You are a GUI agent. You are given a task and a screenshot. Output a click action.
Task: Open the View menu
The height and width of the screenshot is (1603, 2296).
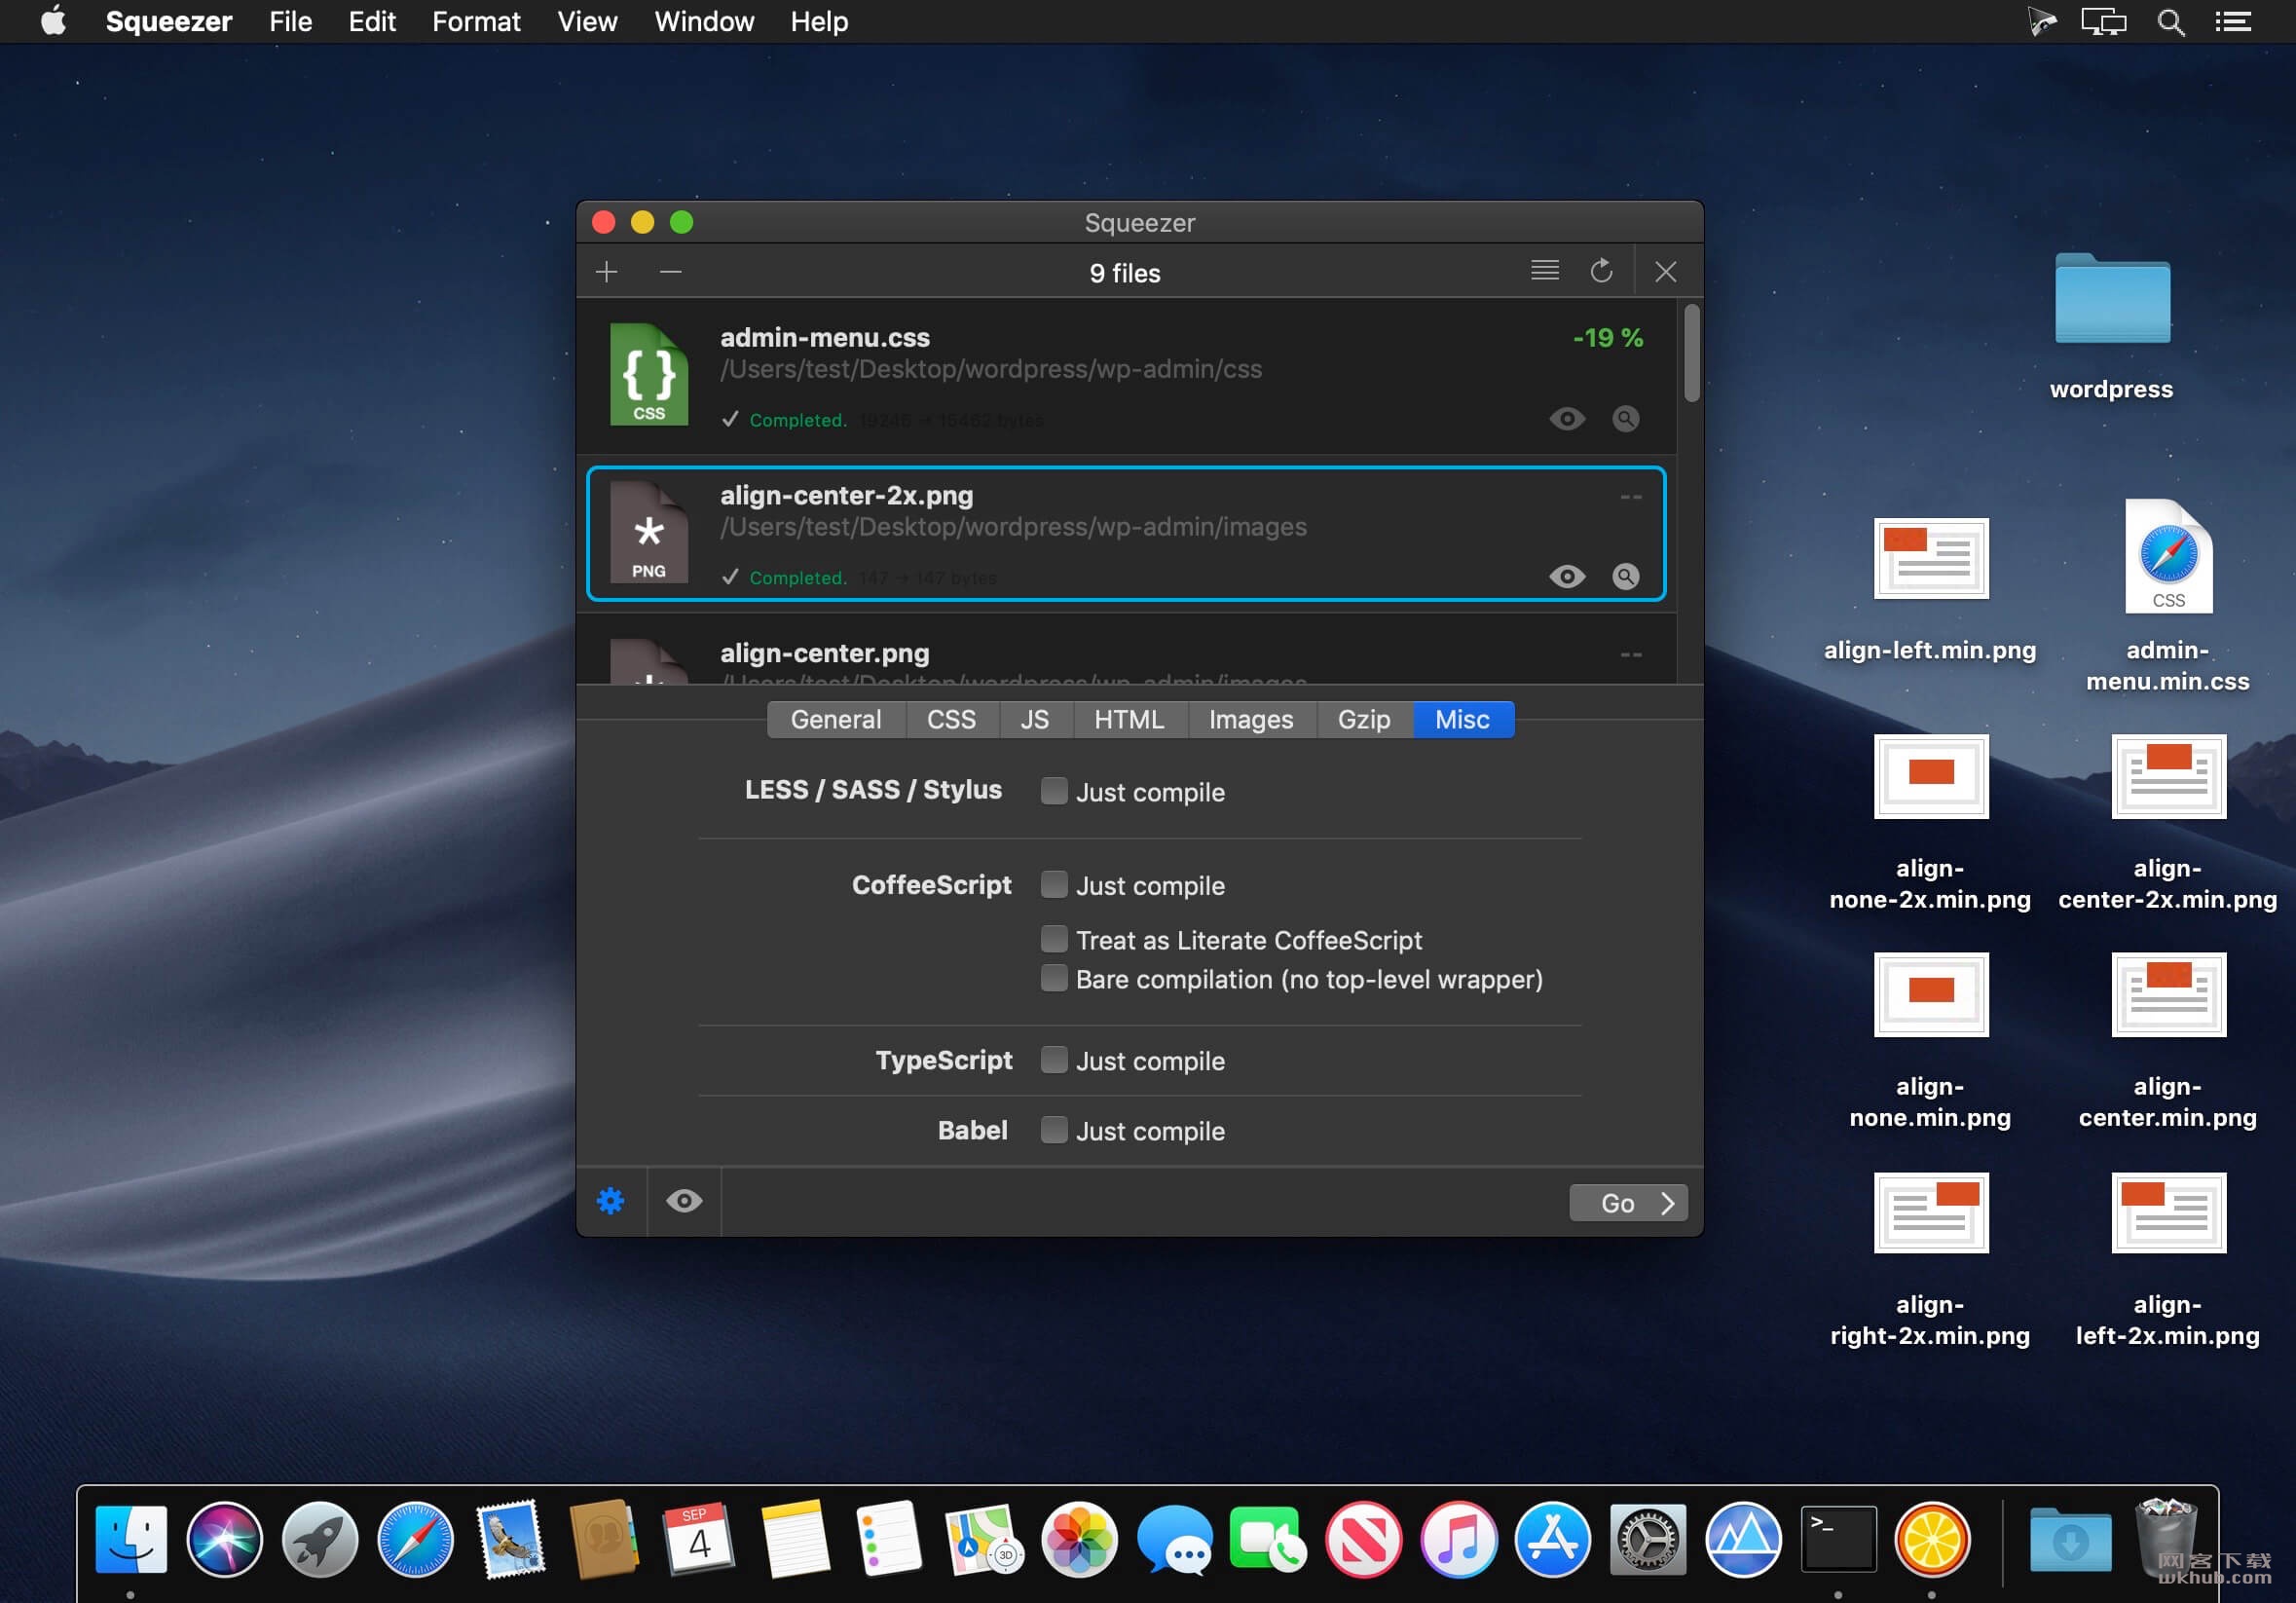click(587, 22)
